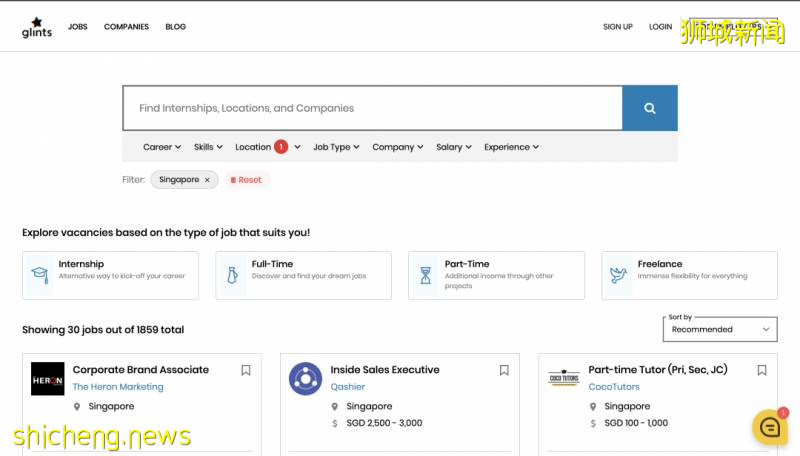Open the Sort by Recommended dropdown
800x456 pixels.
pos(720,329)
